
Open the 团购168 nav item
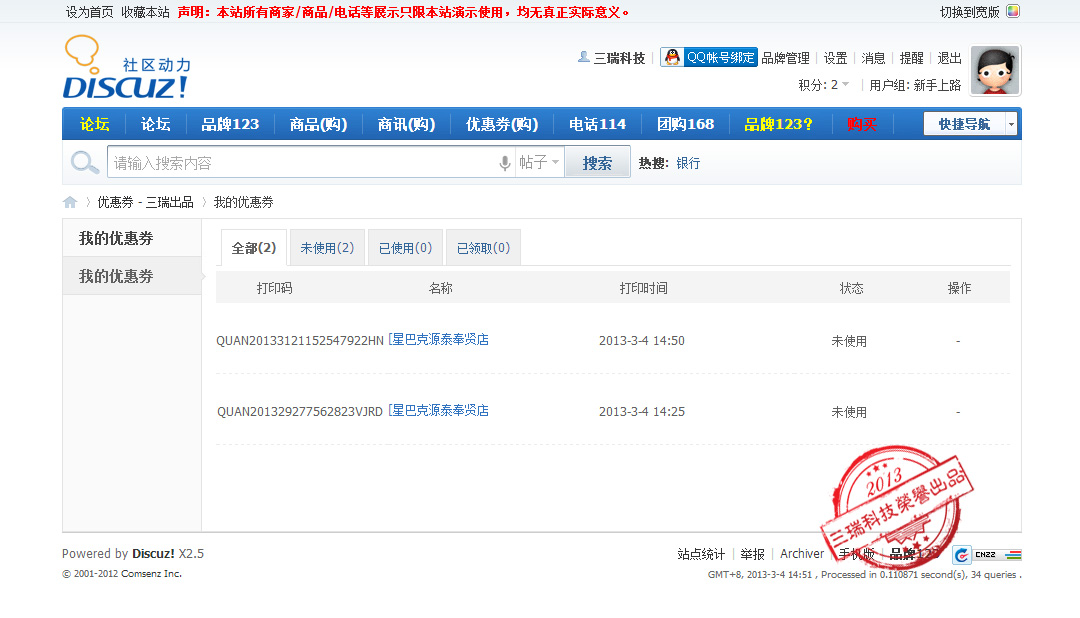pyautogui.click(x=685, y=124)
